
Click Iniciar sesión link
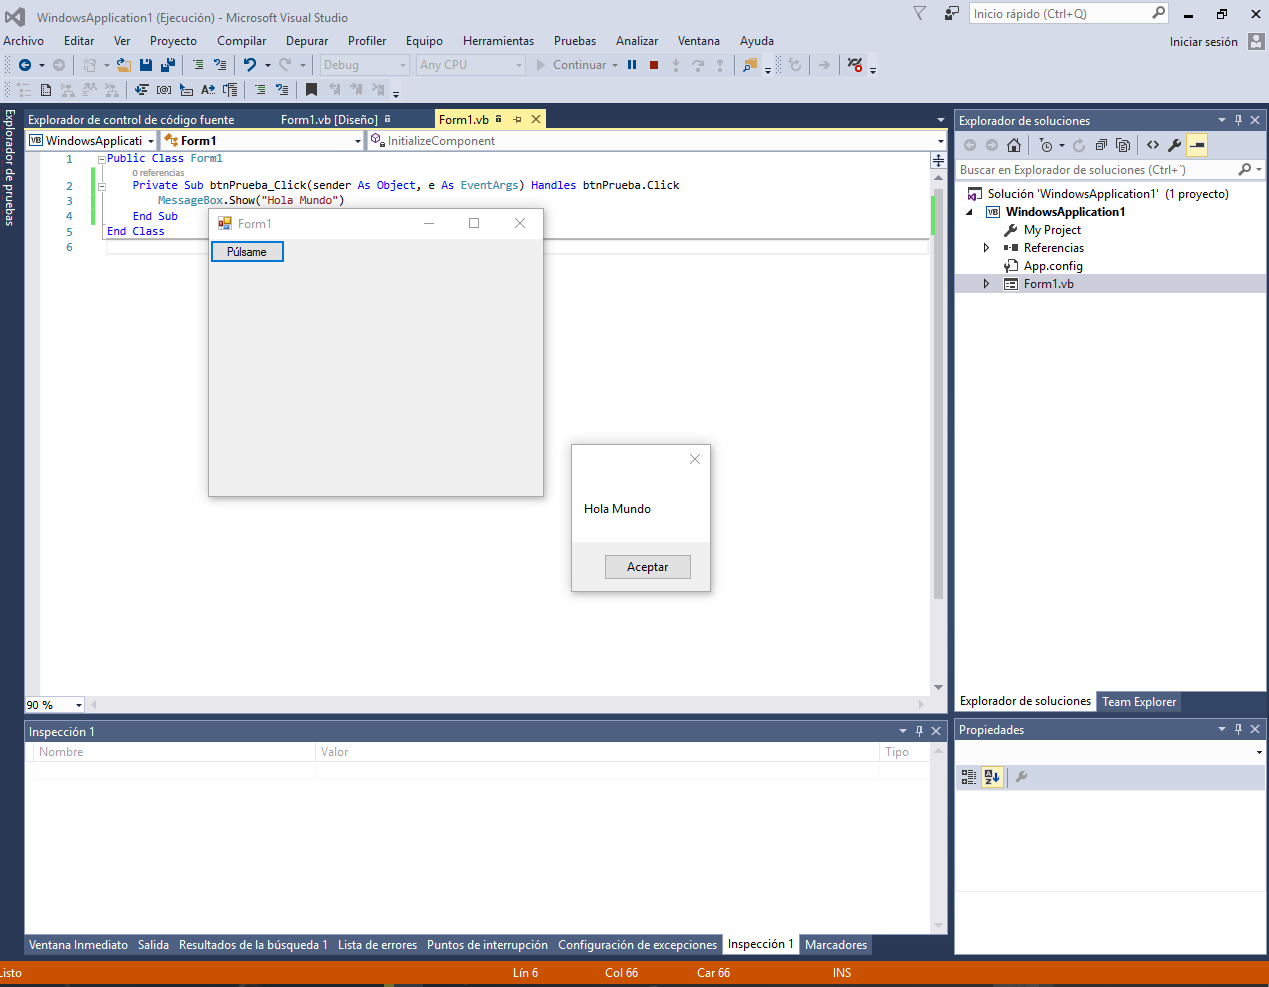click(1204, 42)
